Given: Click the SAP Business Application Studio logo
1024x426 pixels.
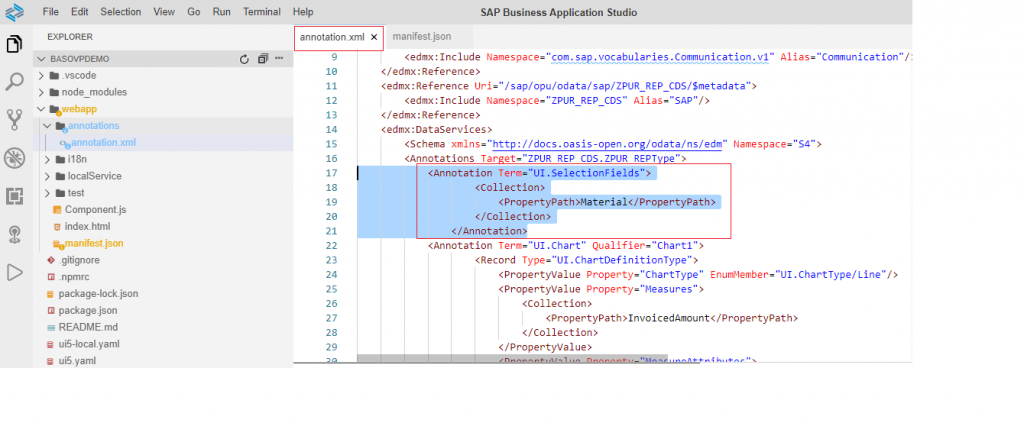Looking at the screenshot, I should point(14,12).
